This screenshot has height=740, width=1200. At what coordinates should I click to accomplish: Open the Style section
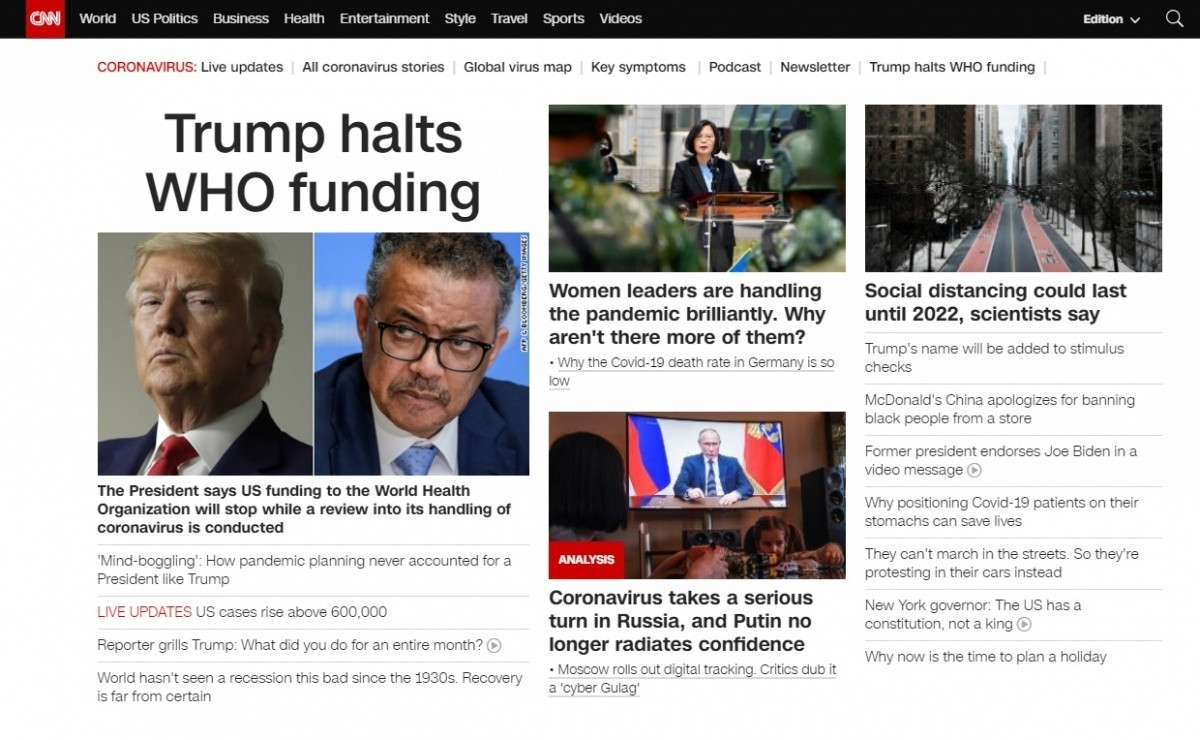460,18
